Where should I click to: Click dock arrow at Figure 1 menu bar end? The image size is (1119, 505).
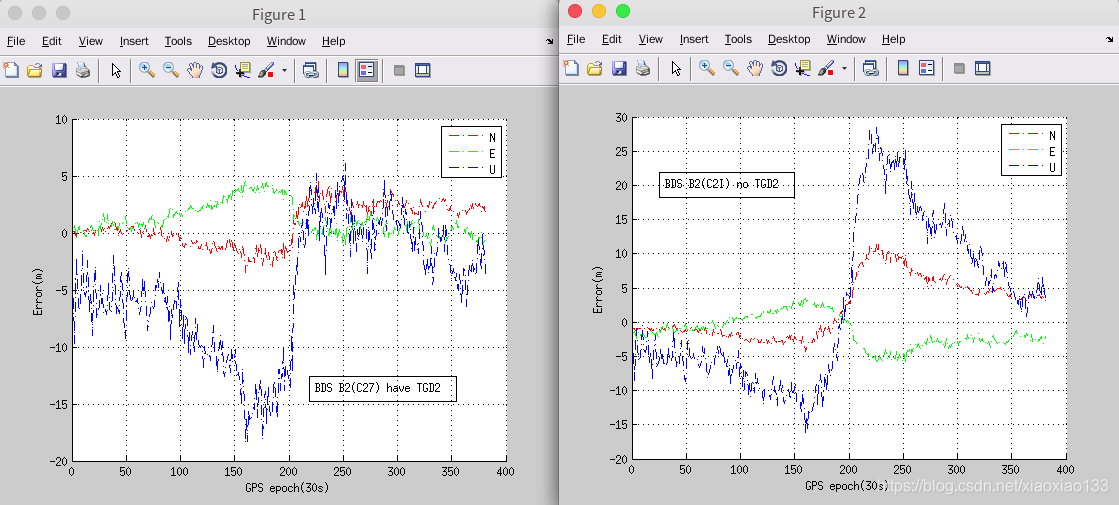coord(550,41)
